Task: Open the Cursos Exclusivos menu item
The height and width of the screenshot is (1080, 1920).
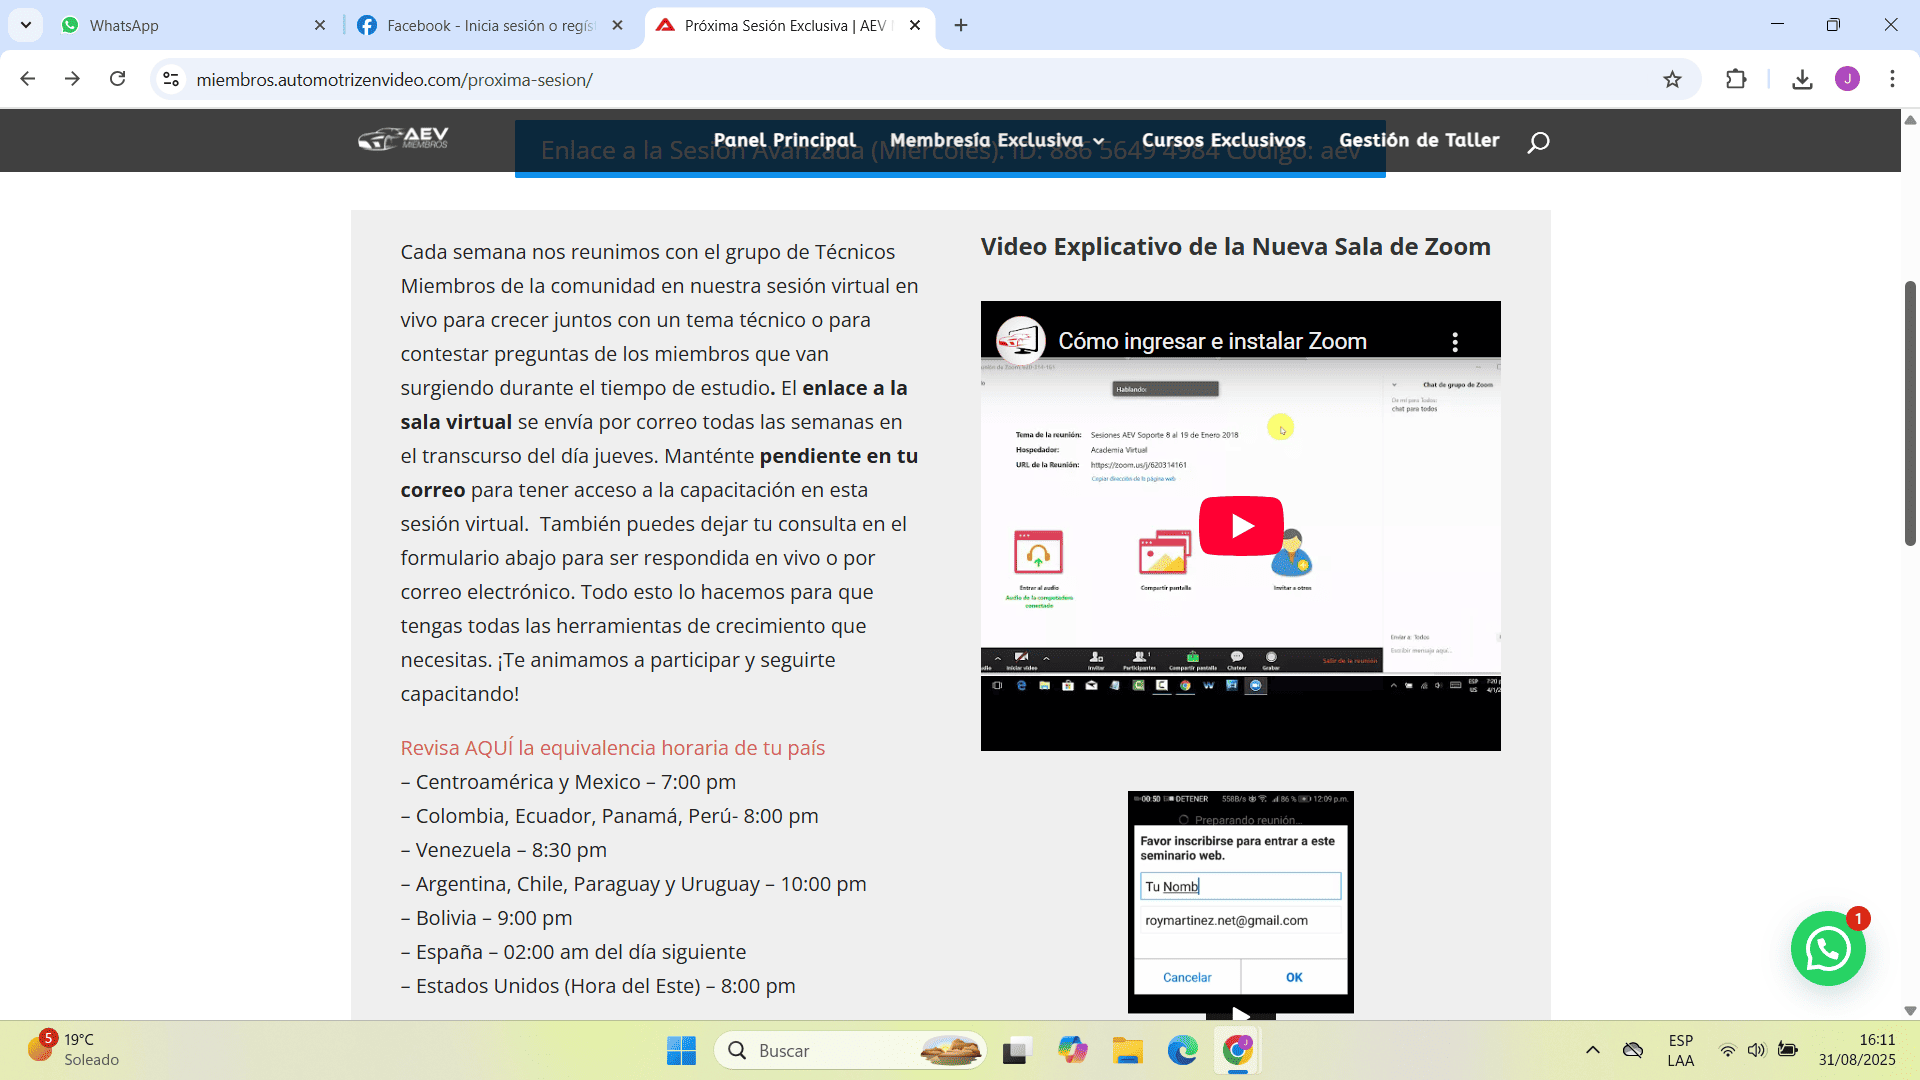Action: pos(1223,141)
